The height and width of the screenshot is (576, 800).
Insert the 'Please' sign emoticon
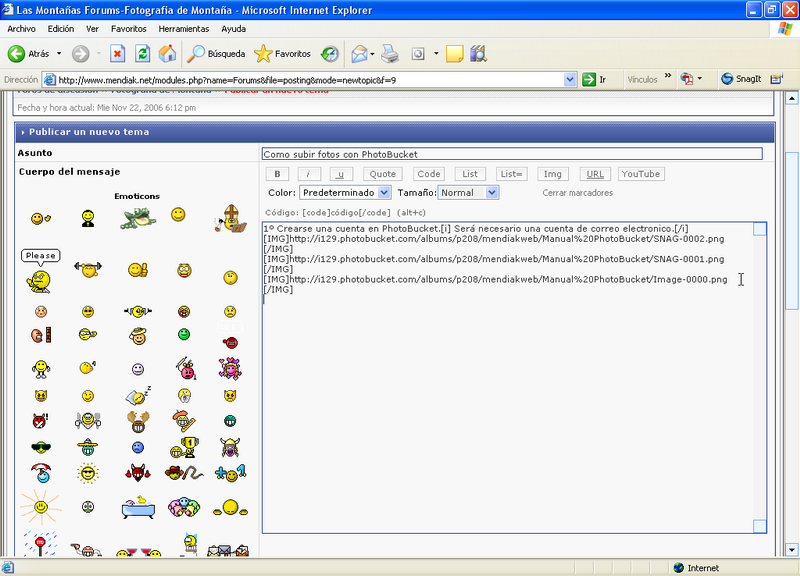(x=40, y=271)
